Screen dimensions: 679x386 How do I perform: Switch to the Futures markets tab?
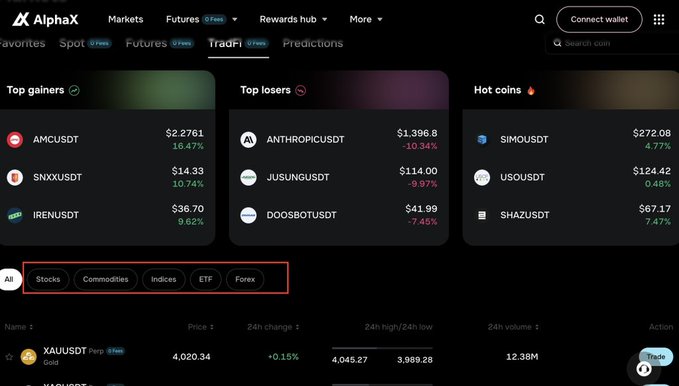(159, 43)
